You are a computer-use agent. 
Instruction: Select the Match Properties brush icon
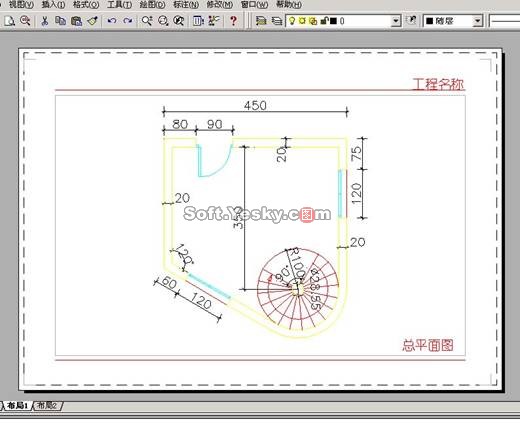pyautogui.click(x=92, y=21)
